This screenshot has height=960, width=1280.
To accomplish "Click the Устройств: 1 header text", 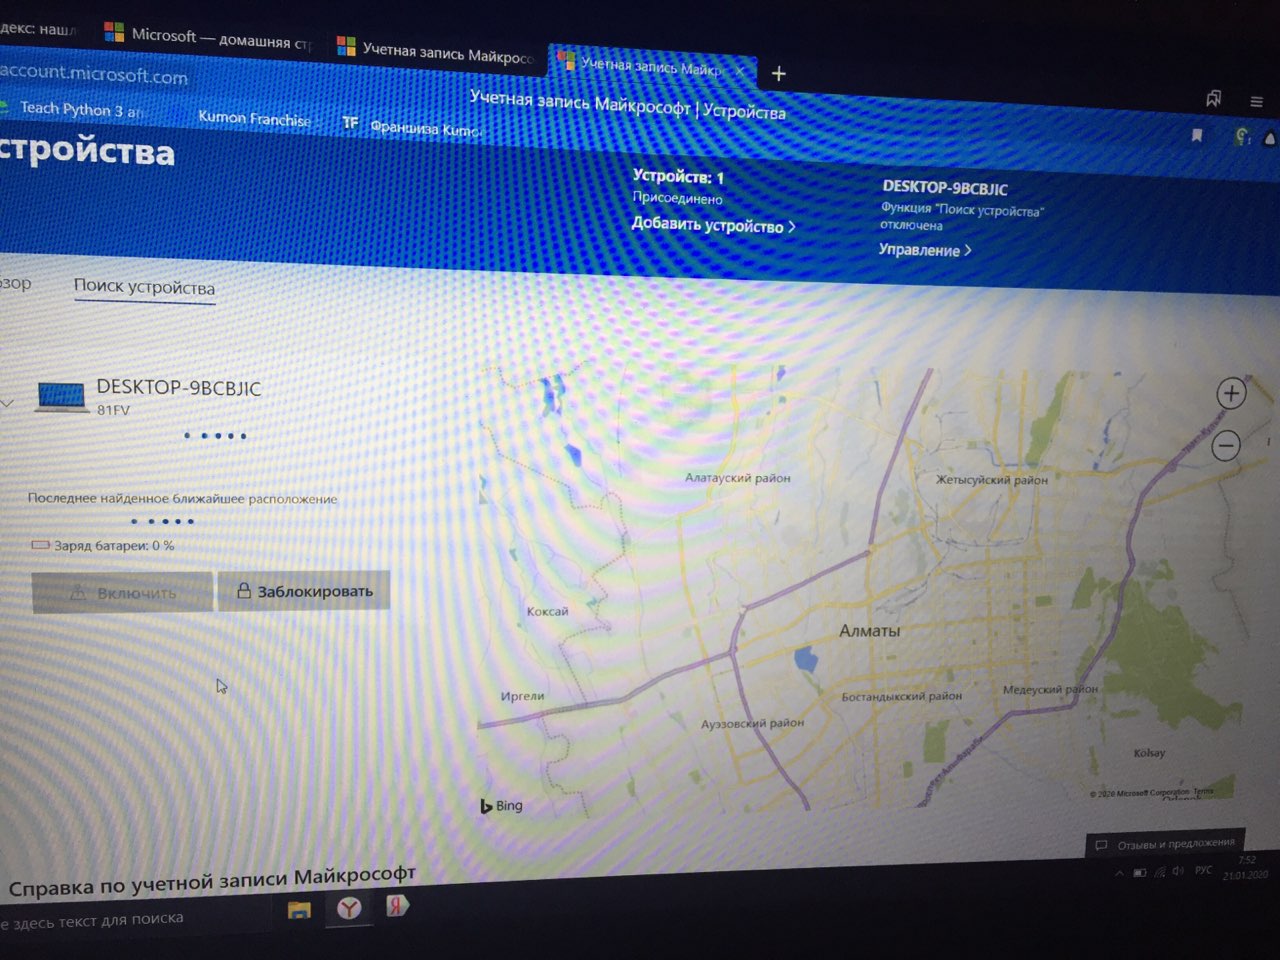I will 677,176.
